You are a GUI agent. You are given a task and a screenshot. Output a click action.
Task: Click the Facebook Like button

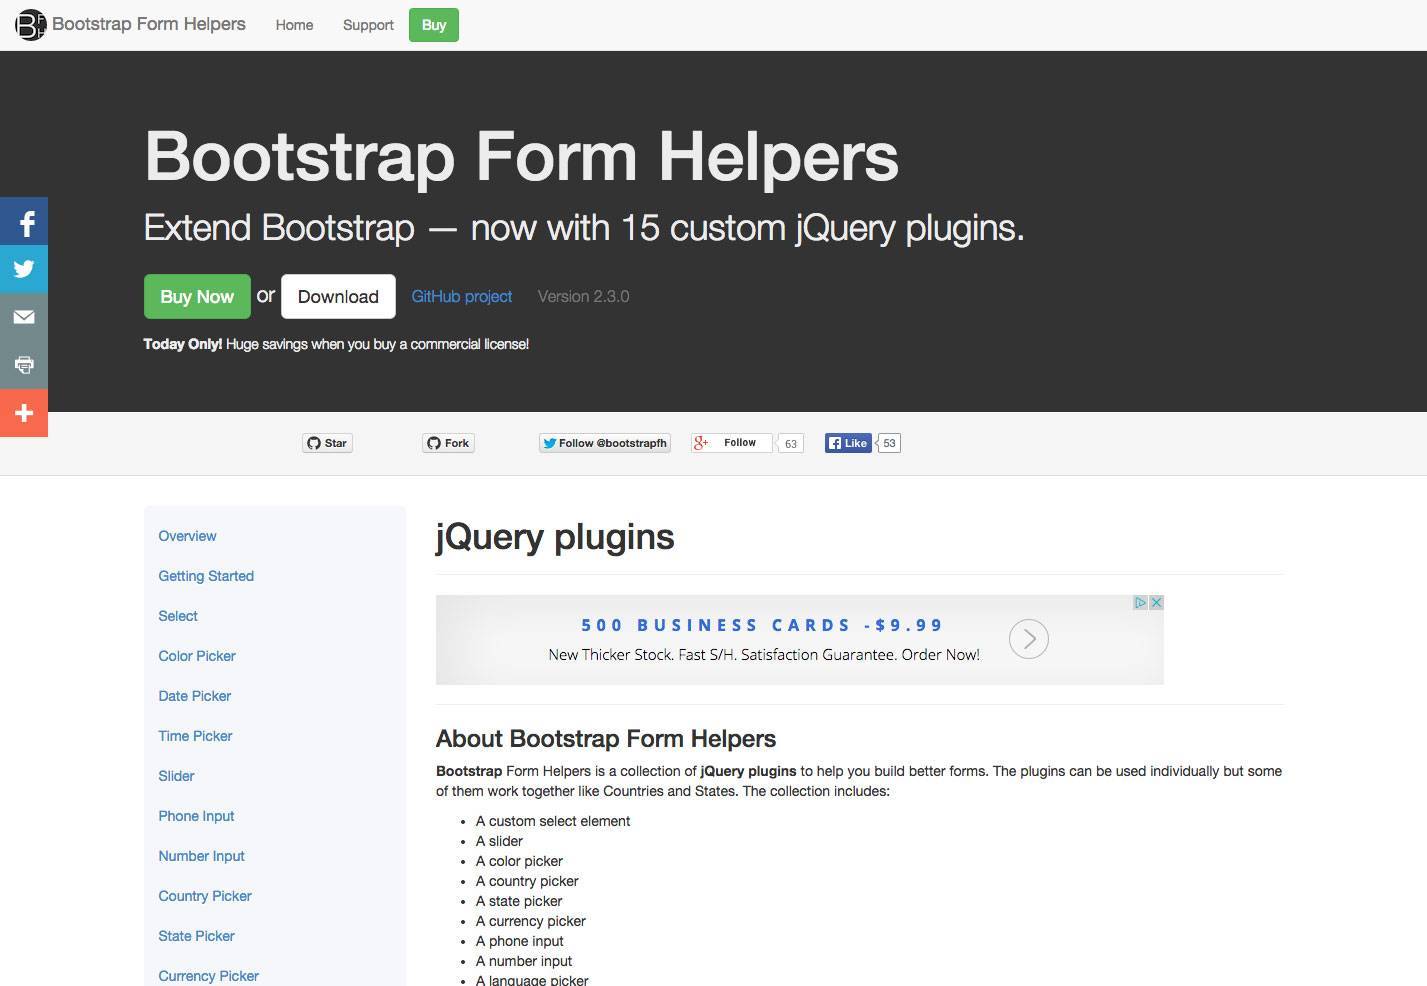tap(848, 443)
